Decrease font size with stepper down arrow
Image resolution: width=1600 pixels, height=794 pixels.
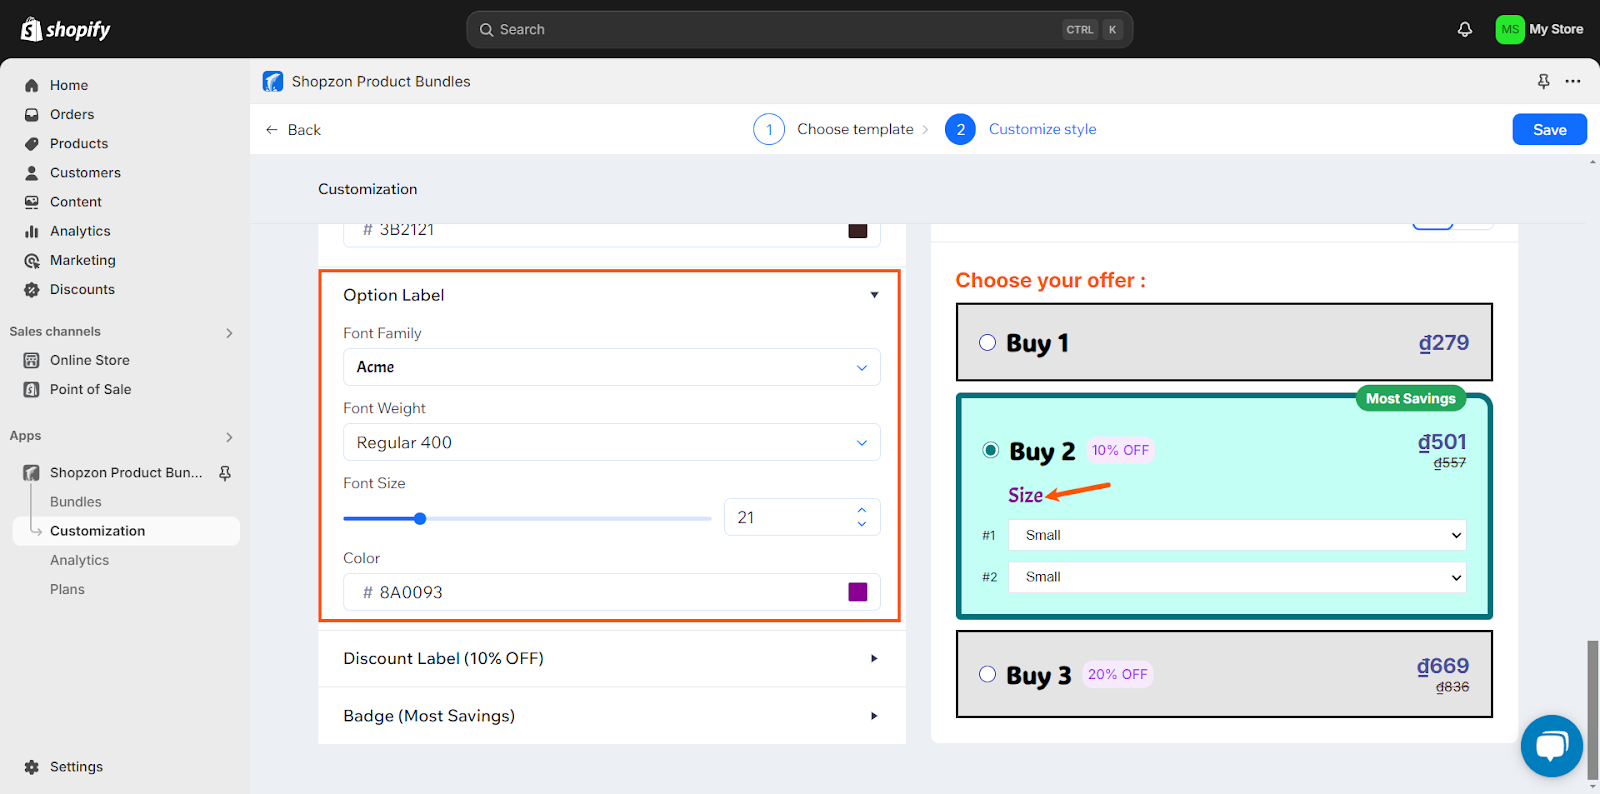(x=862, y=524)
